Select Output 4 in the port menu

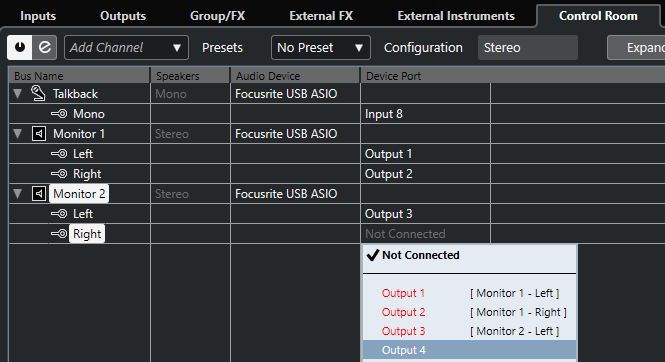tap(469, 350)
